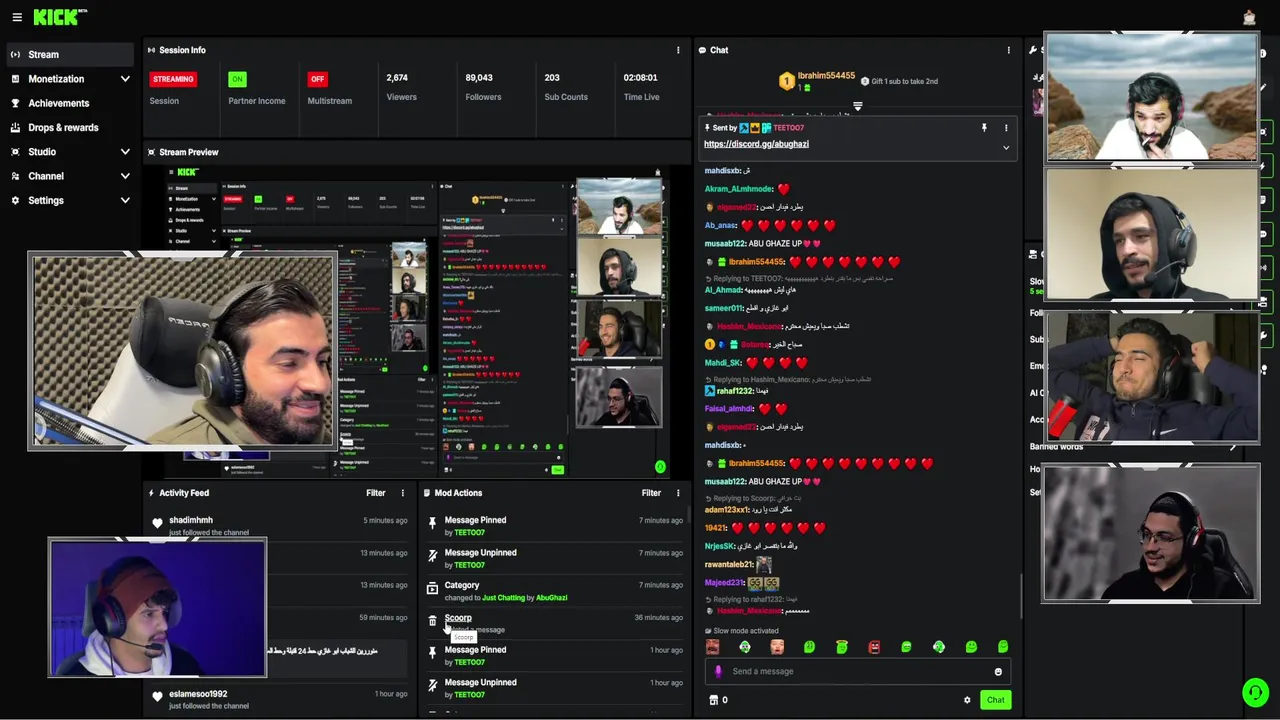Open the Scoorp username link
This screenshot has height=720, width=1280.
pyautogui.click(x=458, y=618)
